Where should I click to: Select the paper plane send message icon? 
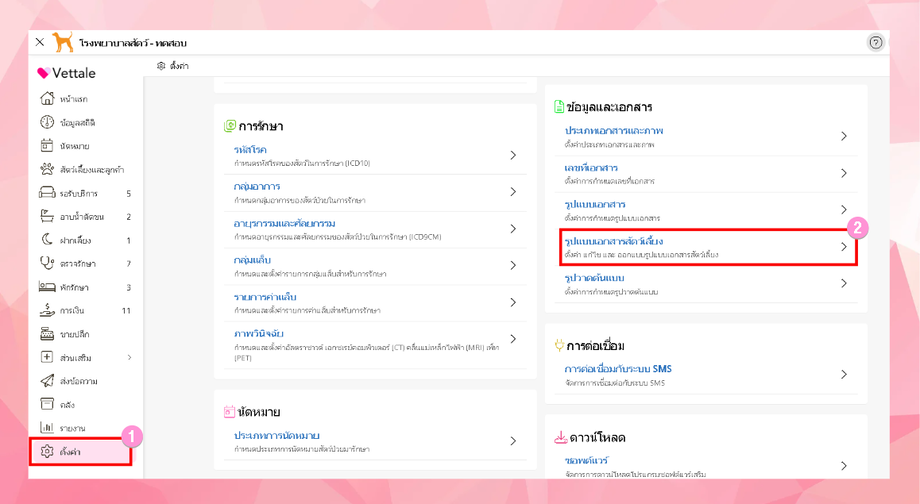pyautogui.click(x=47, y=381)
